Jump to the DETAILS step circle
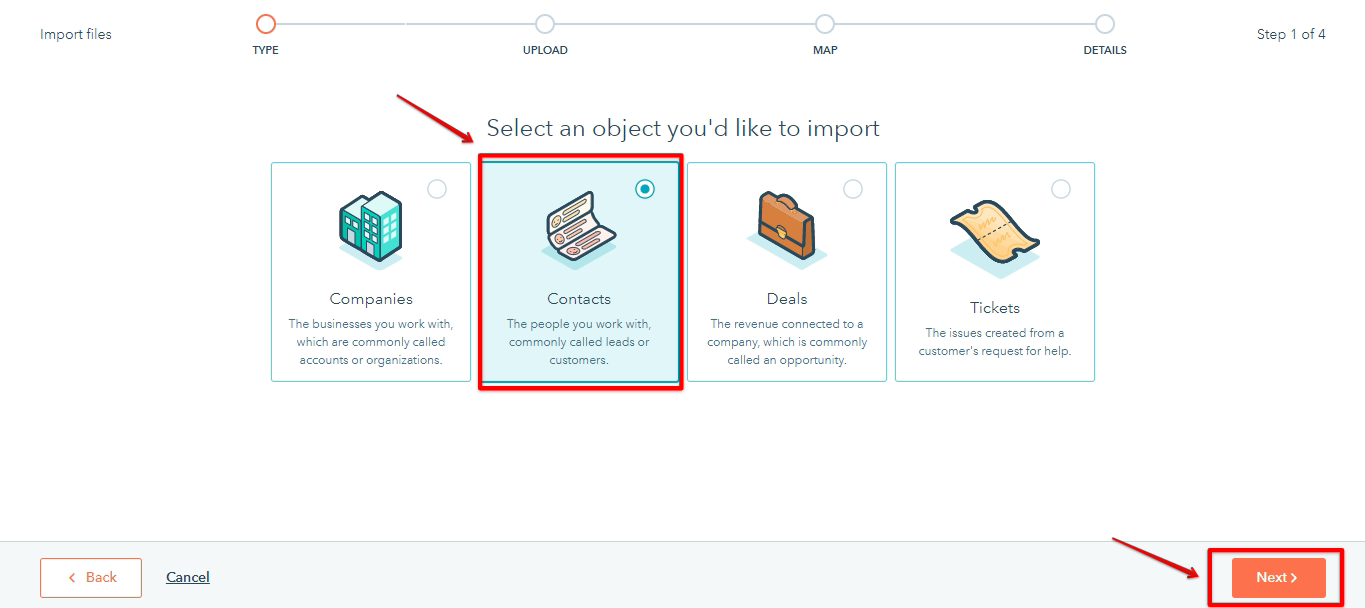 pyautogui.click(x=1105, y=24)
